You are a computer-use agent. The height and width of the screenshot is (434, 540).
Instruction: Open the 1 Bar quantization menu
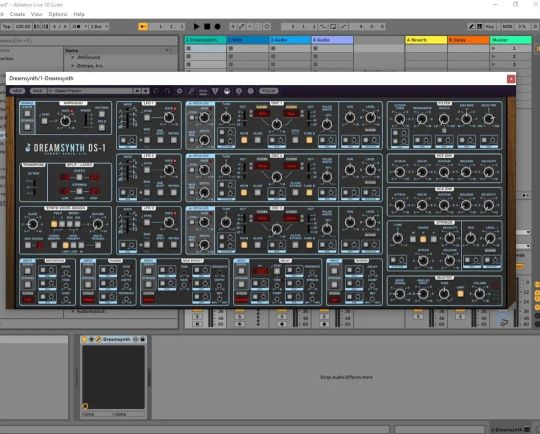coord(99,27)
